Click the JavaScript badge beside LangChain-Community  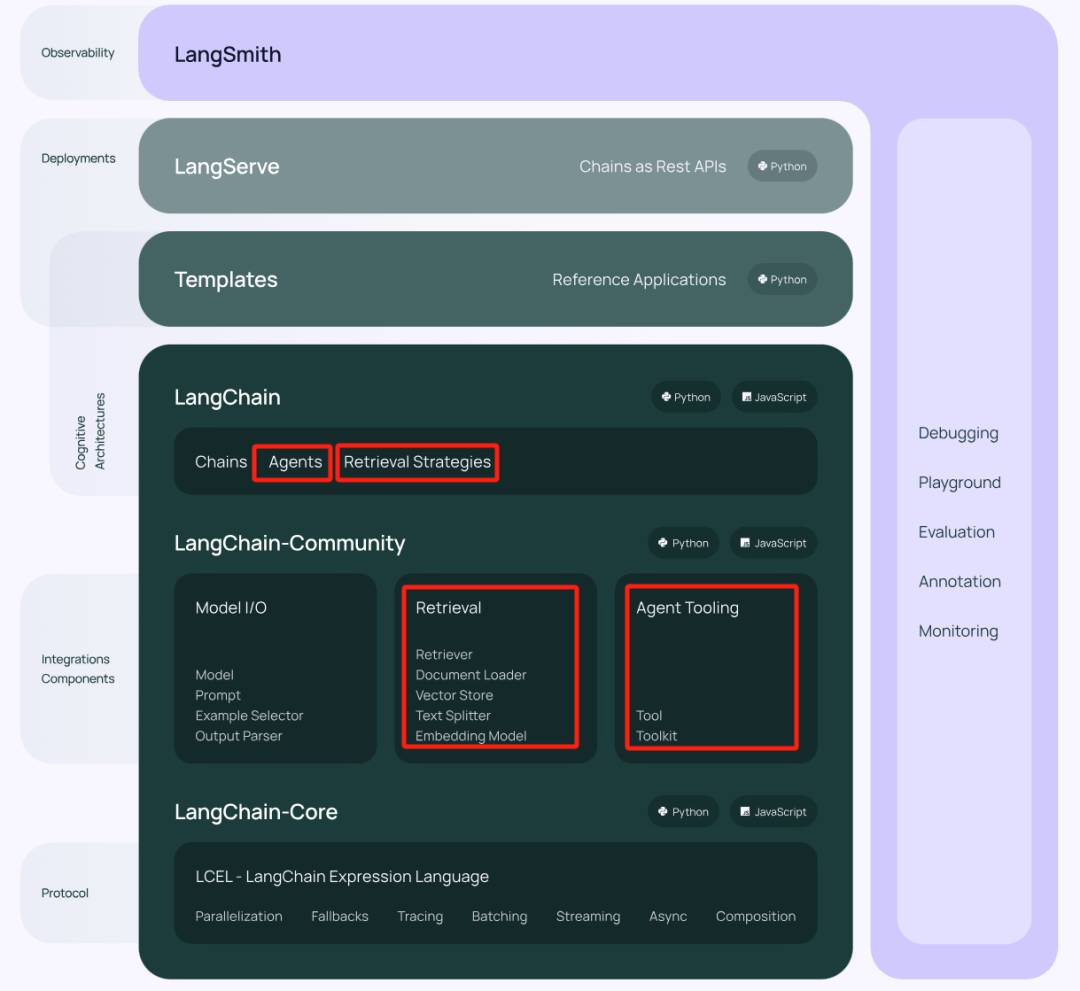[x=773, y=543]
